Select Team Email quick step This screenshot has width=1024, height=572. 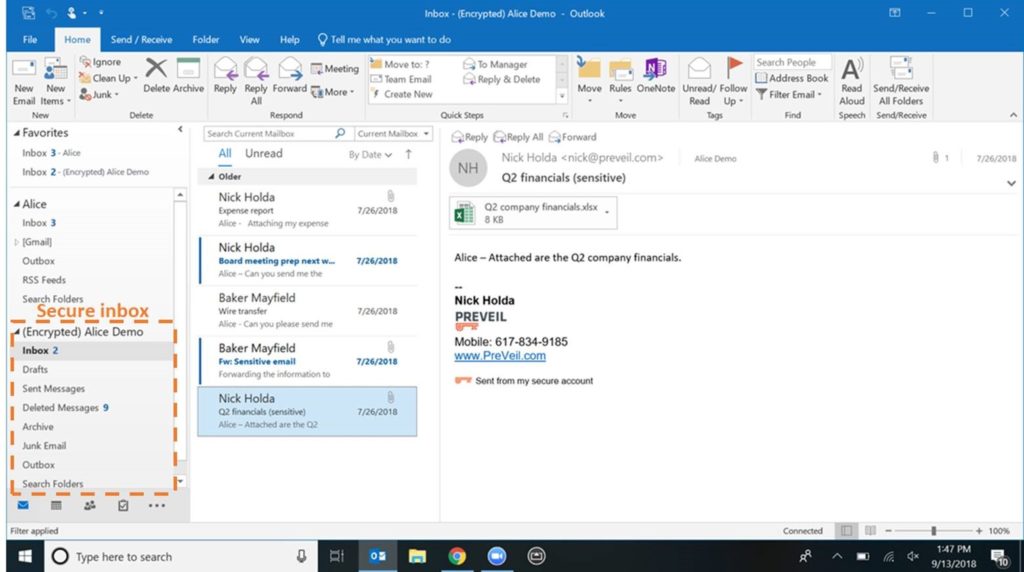pos(401,79)
